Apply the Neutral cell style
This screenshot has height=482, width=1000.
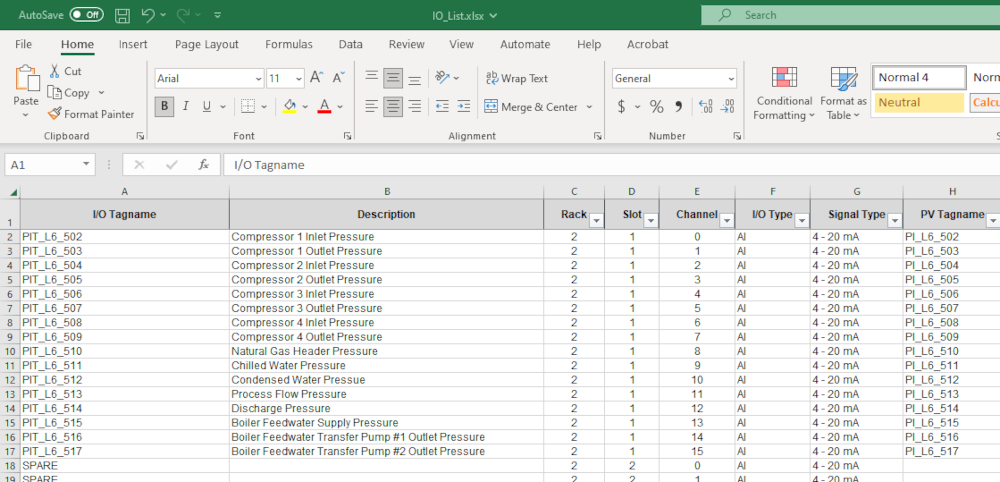coord(919,103)
